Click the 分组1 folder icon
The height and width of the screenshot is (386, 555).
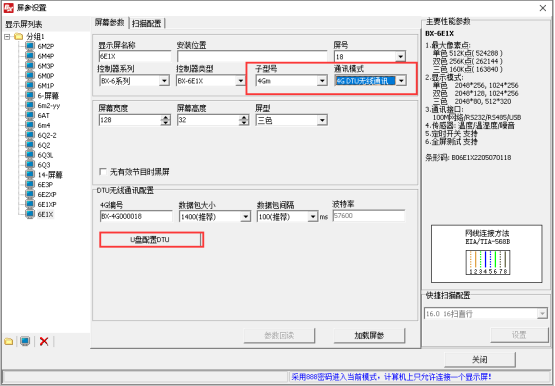(19, 36)
